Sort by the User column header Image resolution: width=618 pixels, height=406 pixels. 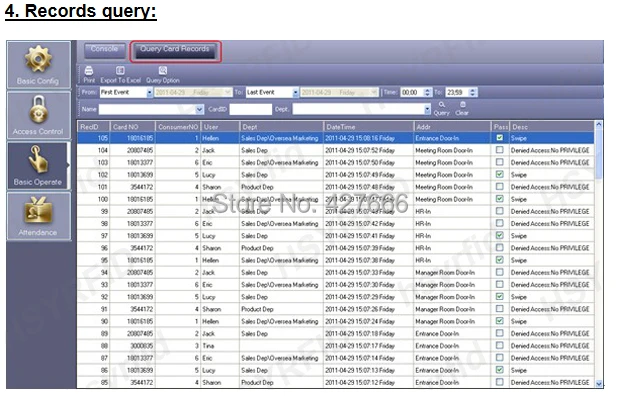pyautogui.click(x=220, y=127)
